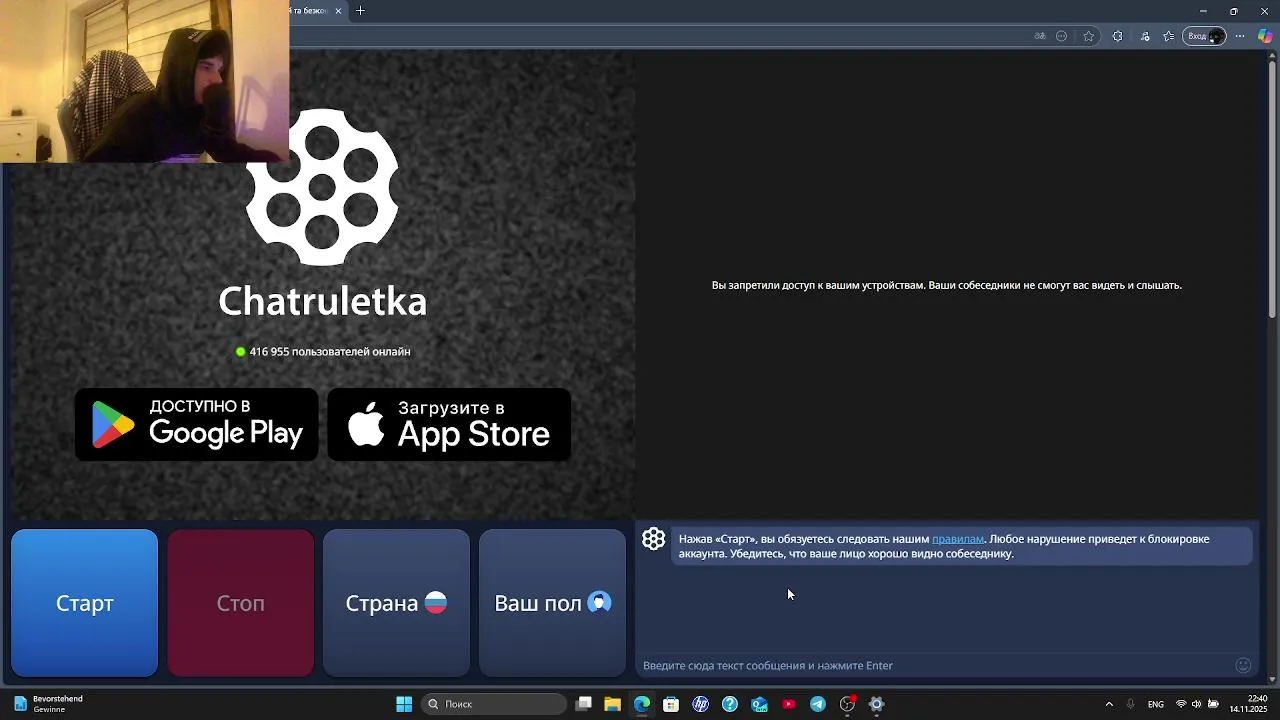Click the App Store download badge
This screenshot has height=720, width=1280.
click(450, 425)
